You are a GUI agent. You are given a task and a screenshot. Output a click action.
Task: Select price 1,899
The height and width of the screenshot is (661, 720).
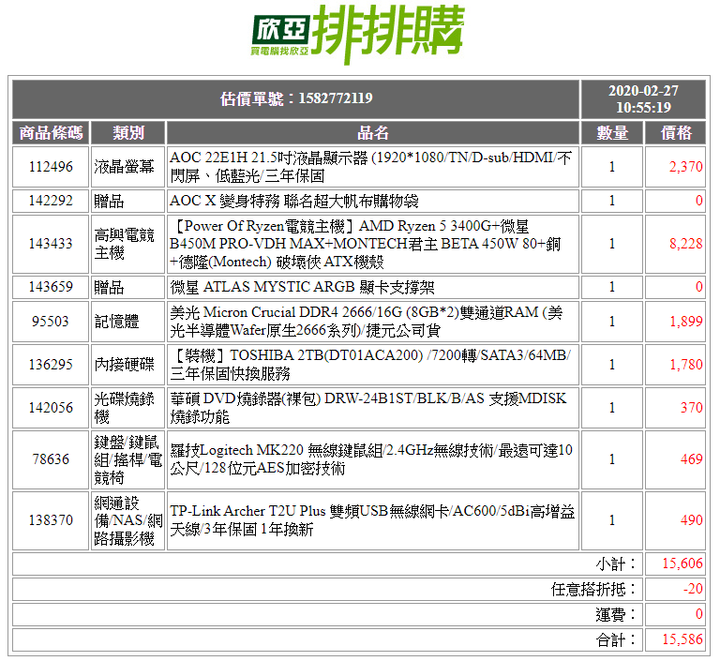pyautogui.click(x=686, y=321)
